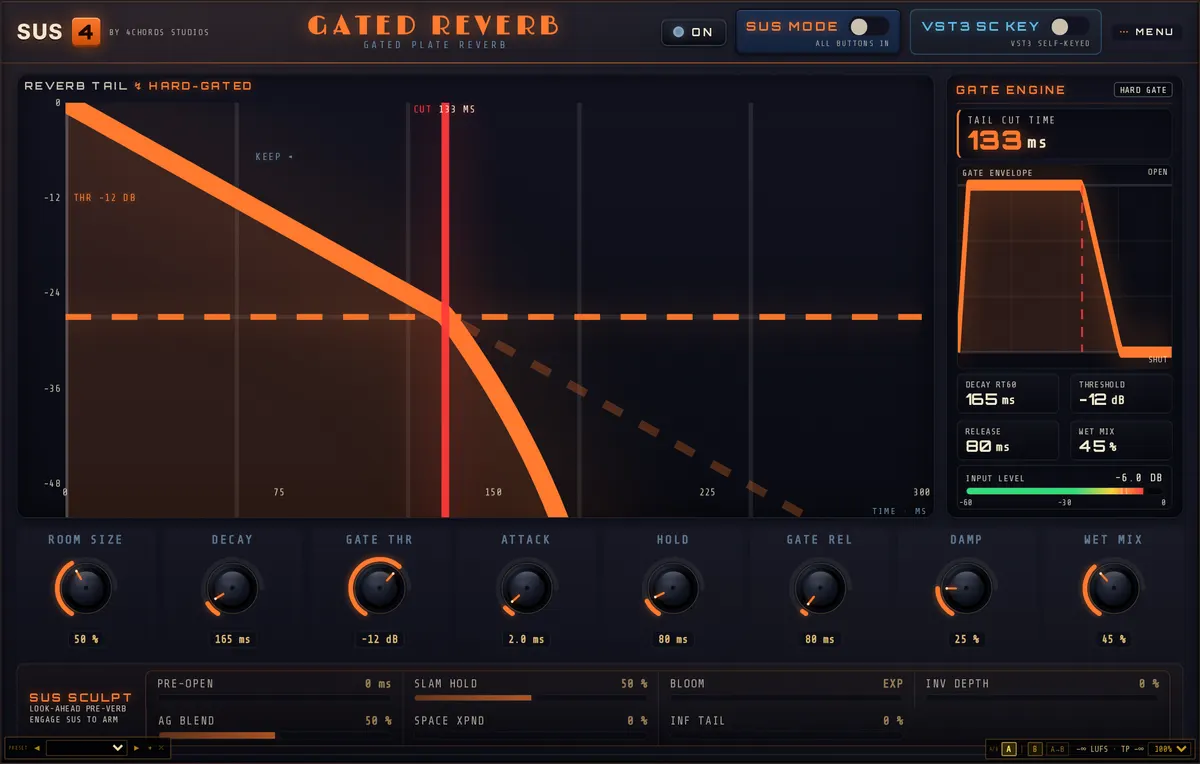
Task: Go to the previous preset arrow
Action: coord(37,748)
